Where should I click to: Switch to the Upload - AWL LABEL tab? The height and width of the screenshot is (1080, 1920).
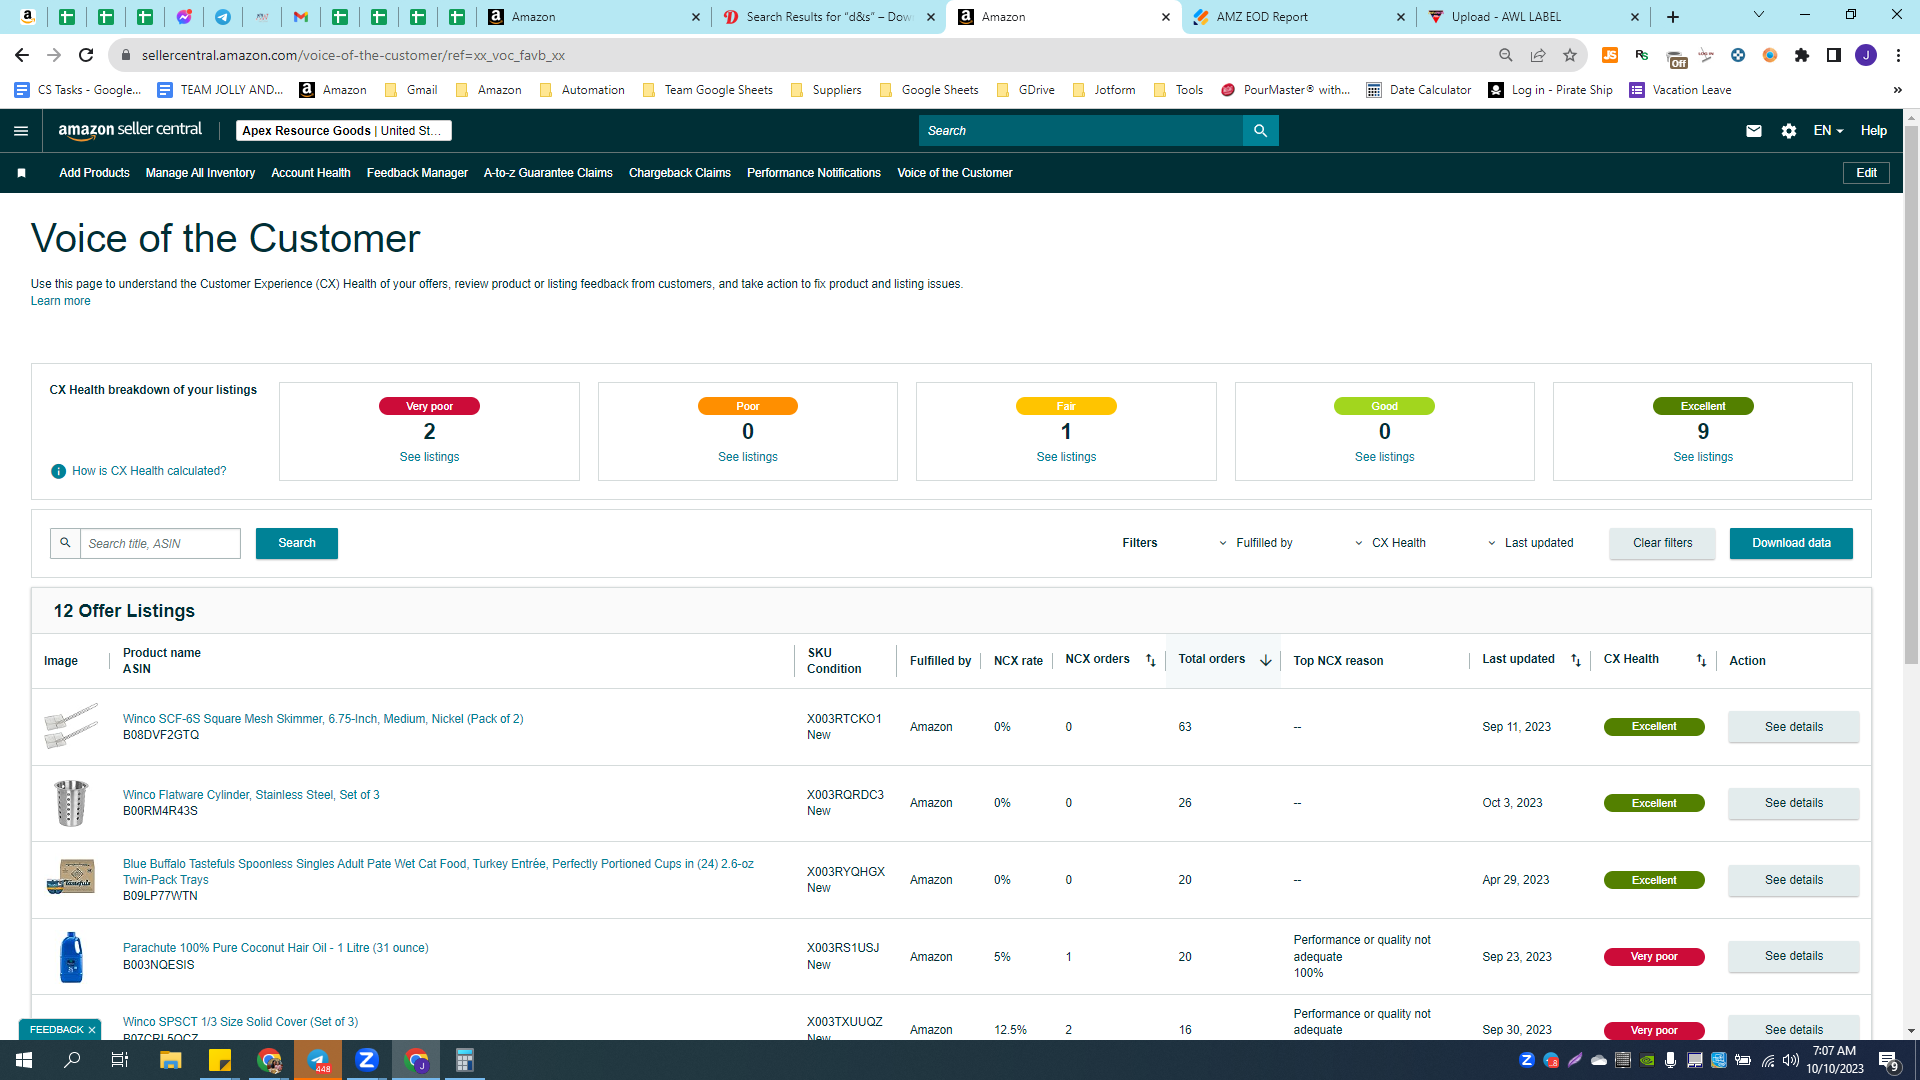coord(1534,17)
